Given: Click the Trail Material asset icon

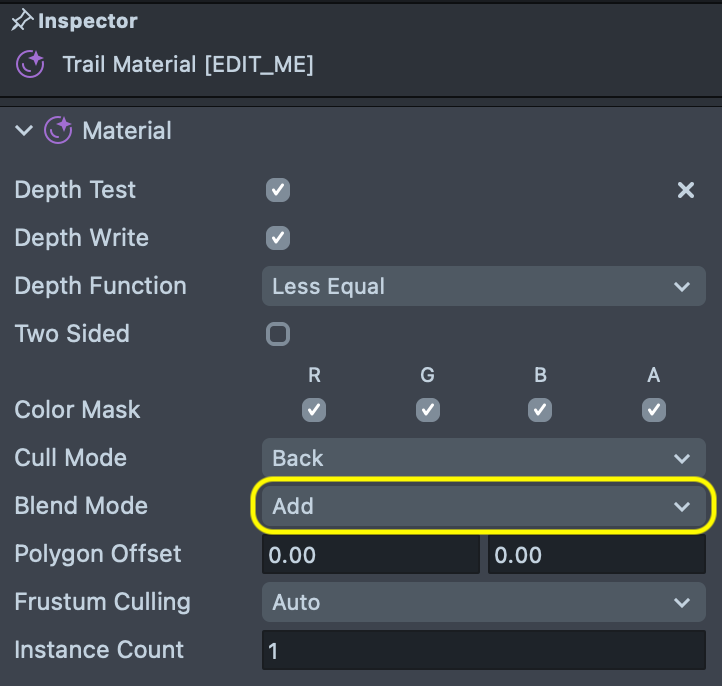Looking at the screenshot, I should [x=30, y=65].
